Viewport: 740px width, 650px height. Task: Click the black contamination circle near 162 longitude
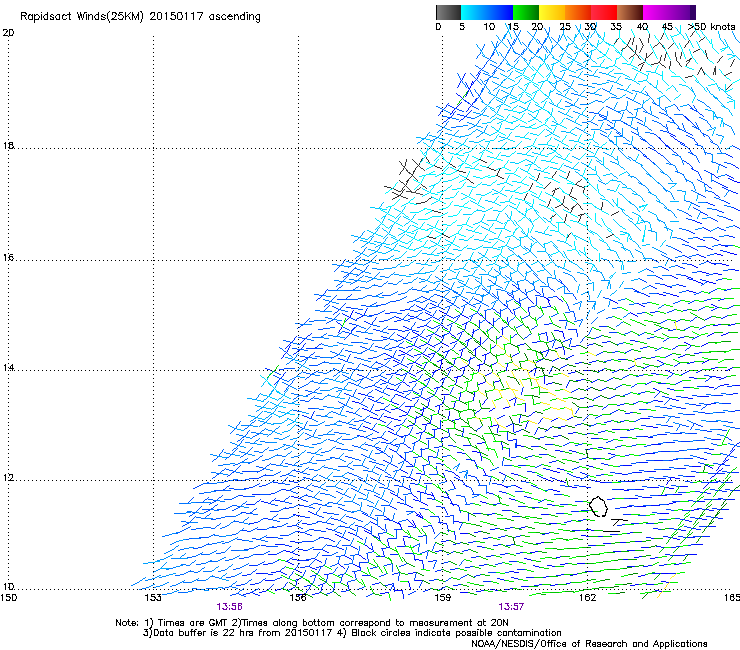coord(598,506)
